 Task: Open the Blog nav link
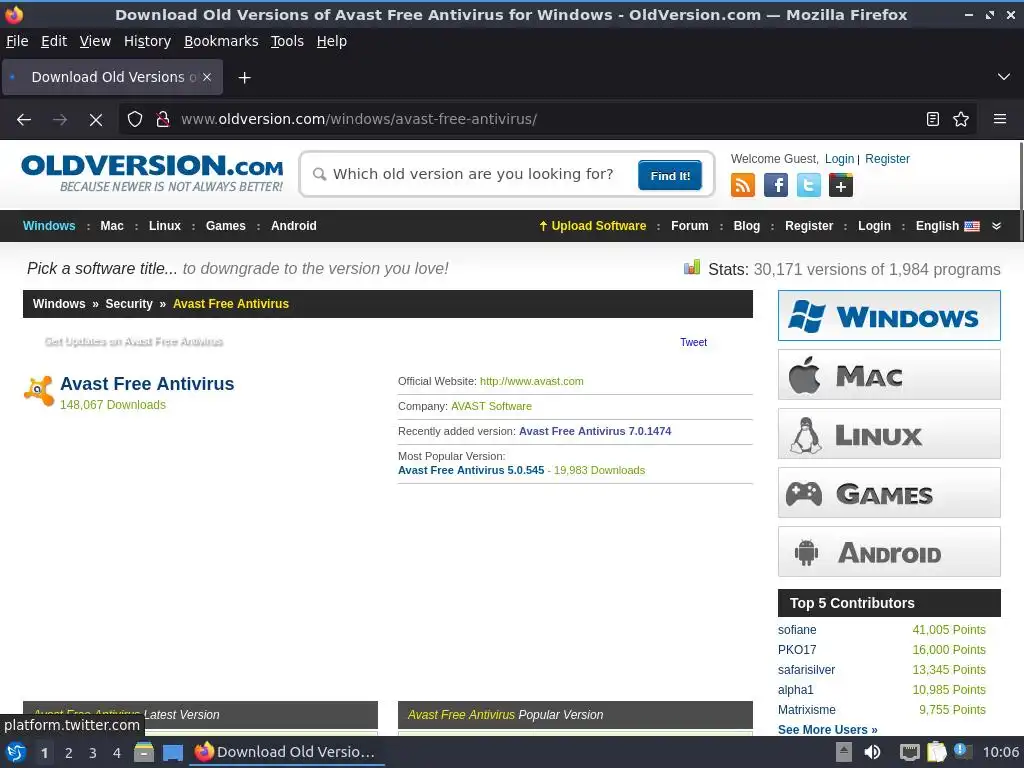tap(746, 226)
